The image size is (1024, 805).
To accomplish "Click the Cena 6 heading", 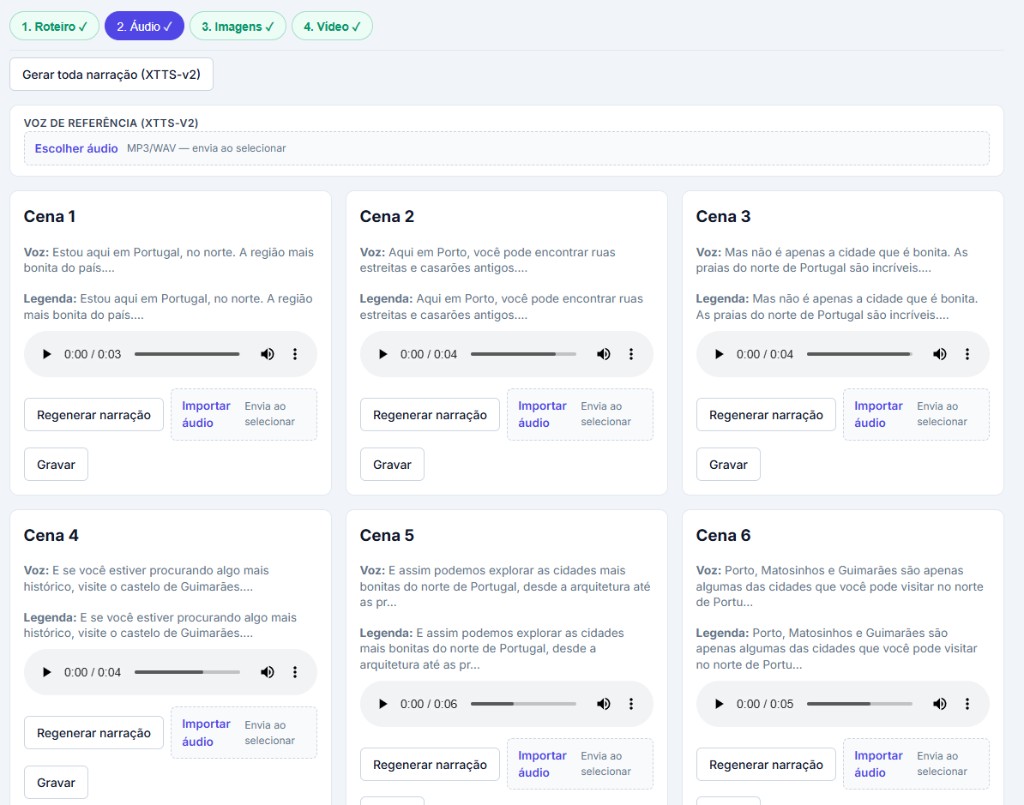I will point(723,535).
